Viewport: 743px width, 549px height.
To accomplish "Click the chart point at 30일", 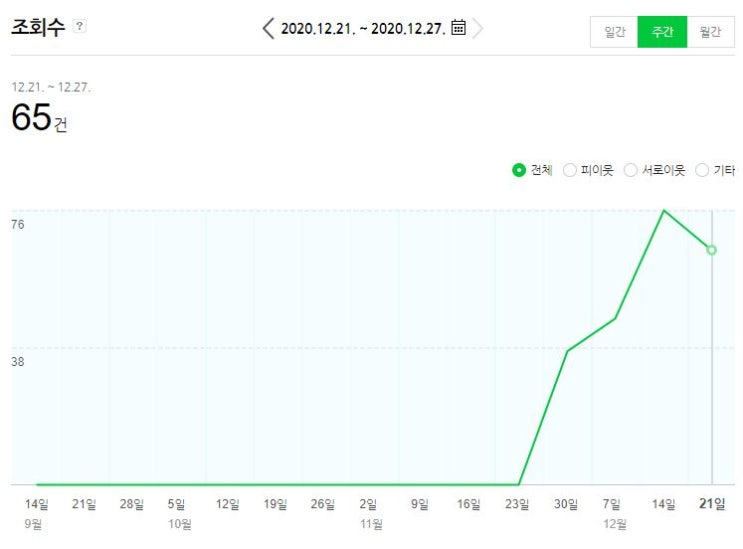I will [567, 351].
